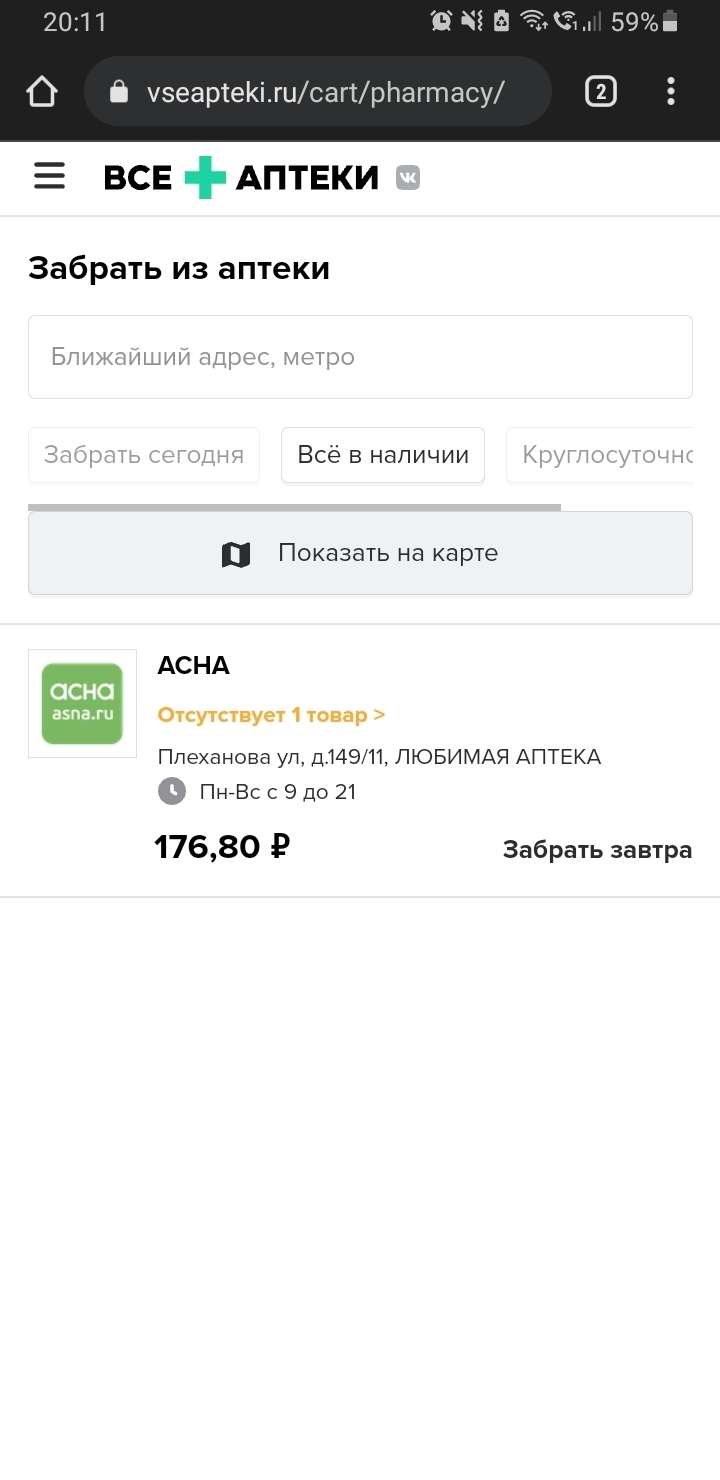The height and width of the screenshot is (1480, 720).
Task: Open the АСНА pharmacy name link
Action: [x=193, y=666]
